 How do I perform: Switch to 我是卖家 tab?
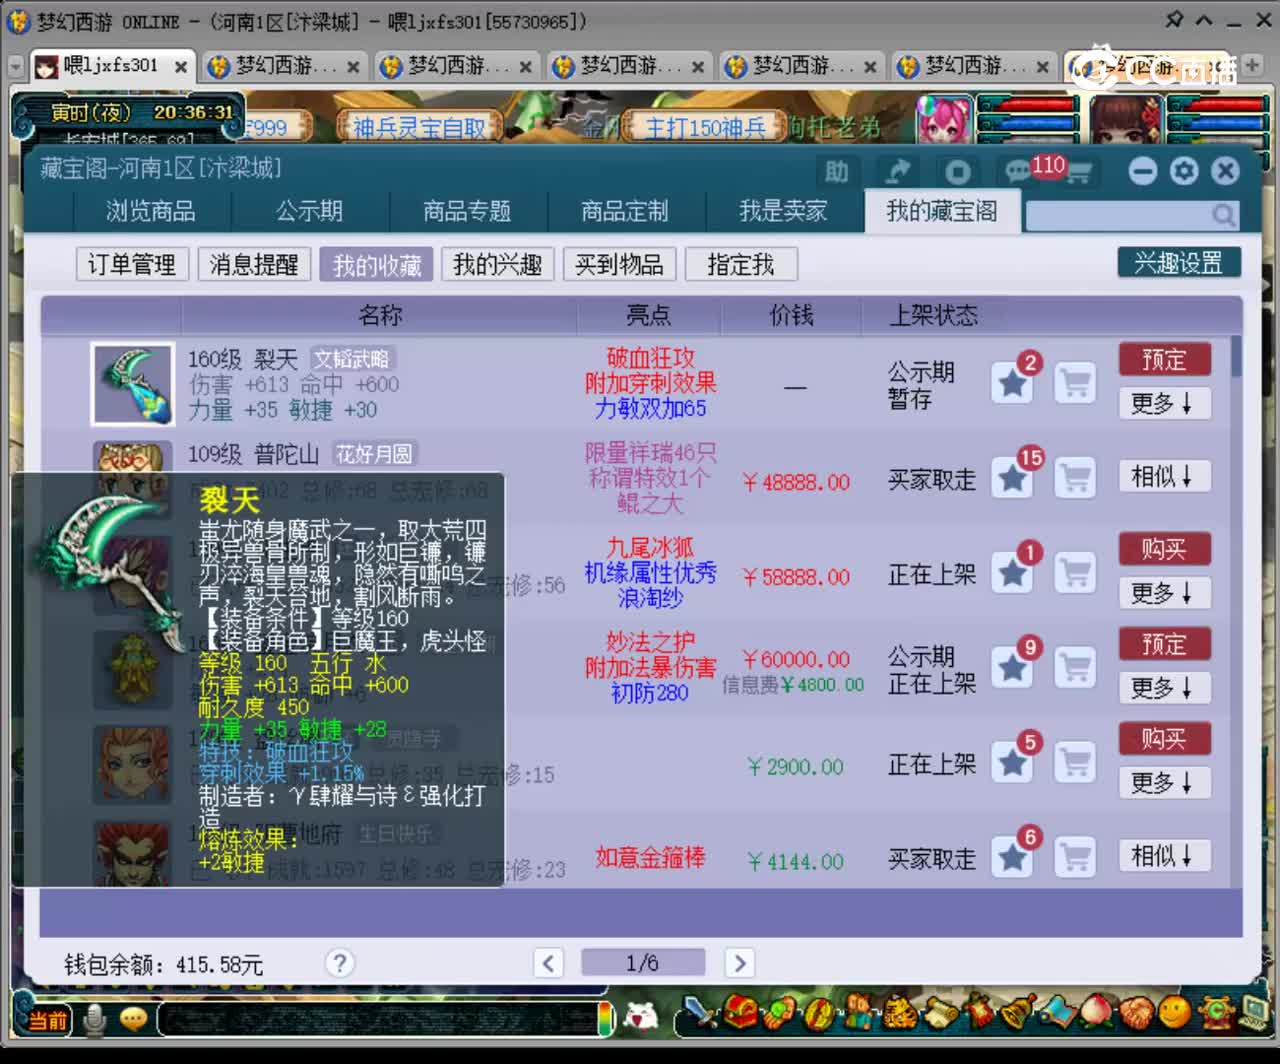click(x=783, y=211)
